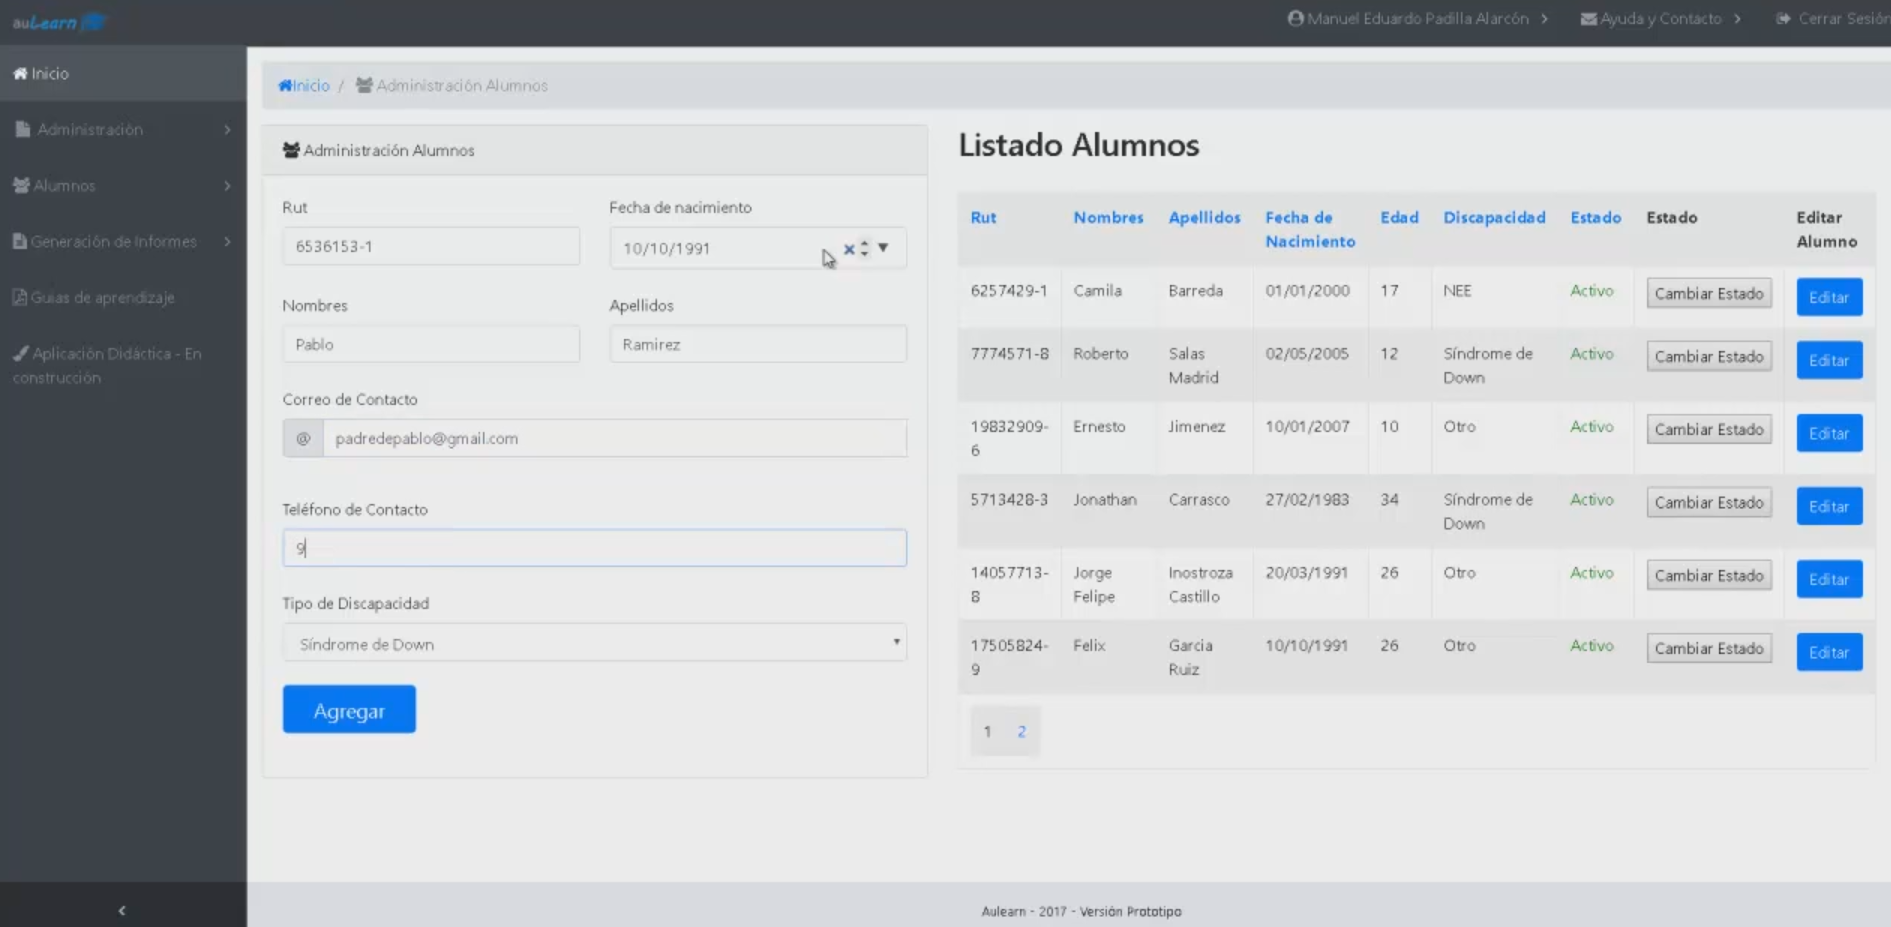Expand the Administración section
The width and height of the screenshot is (1891, 927).
tap(90, 128)
